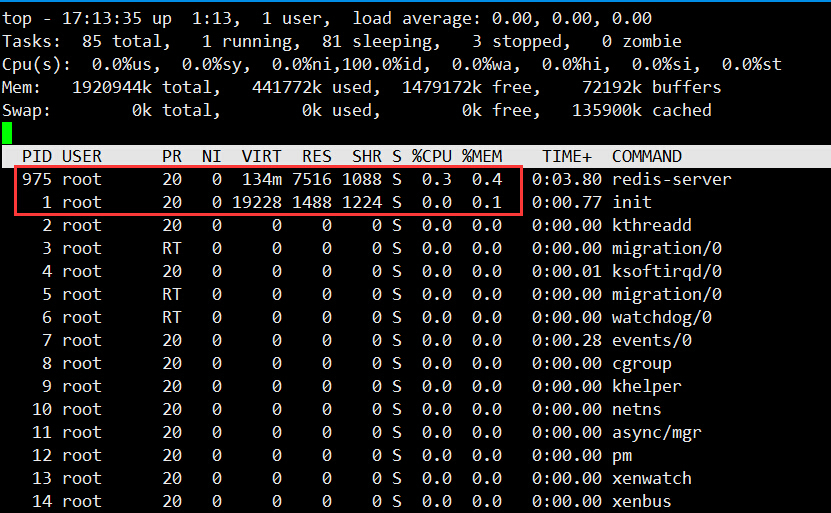
Task: Click the COMMAND column header
Action: pos(646,156)
